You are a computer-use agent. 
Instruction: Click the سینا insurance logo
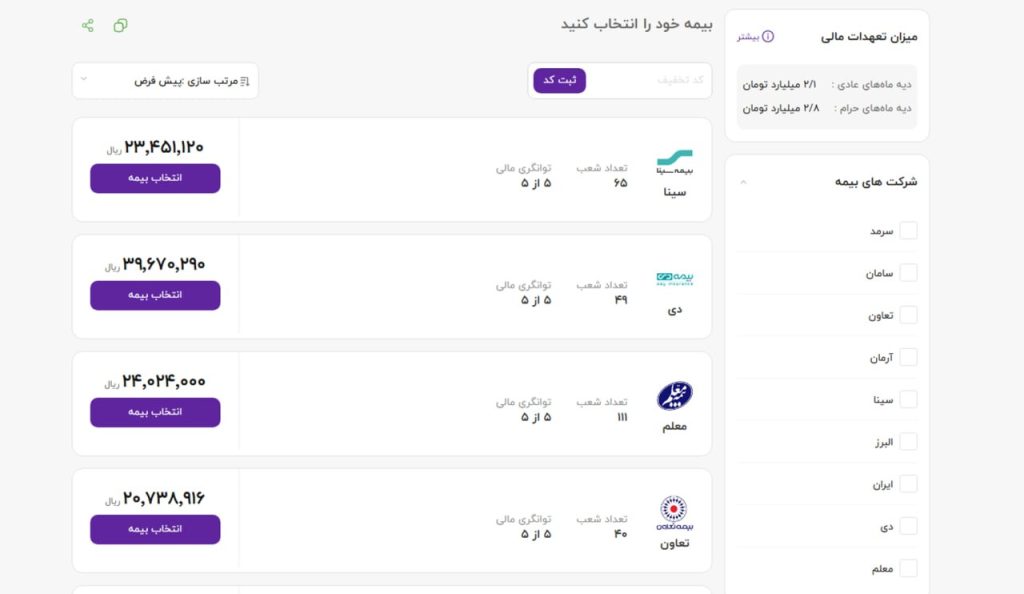[x=675, y=163]
